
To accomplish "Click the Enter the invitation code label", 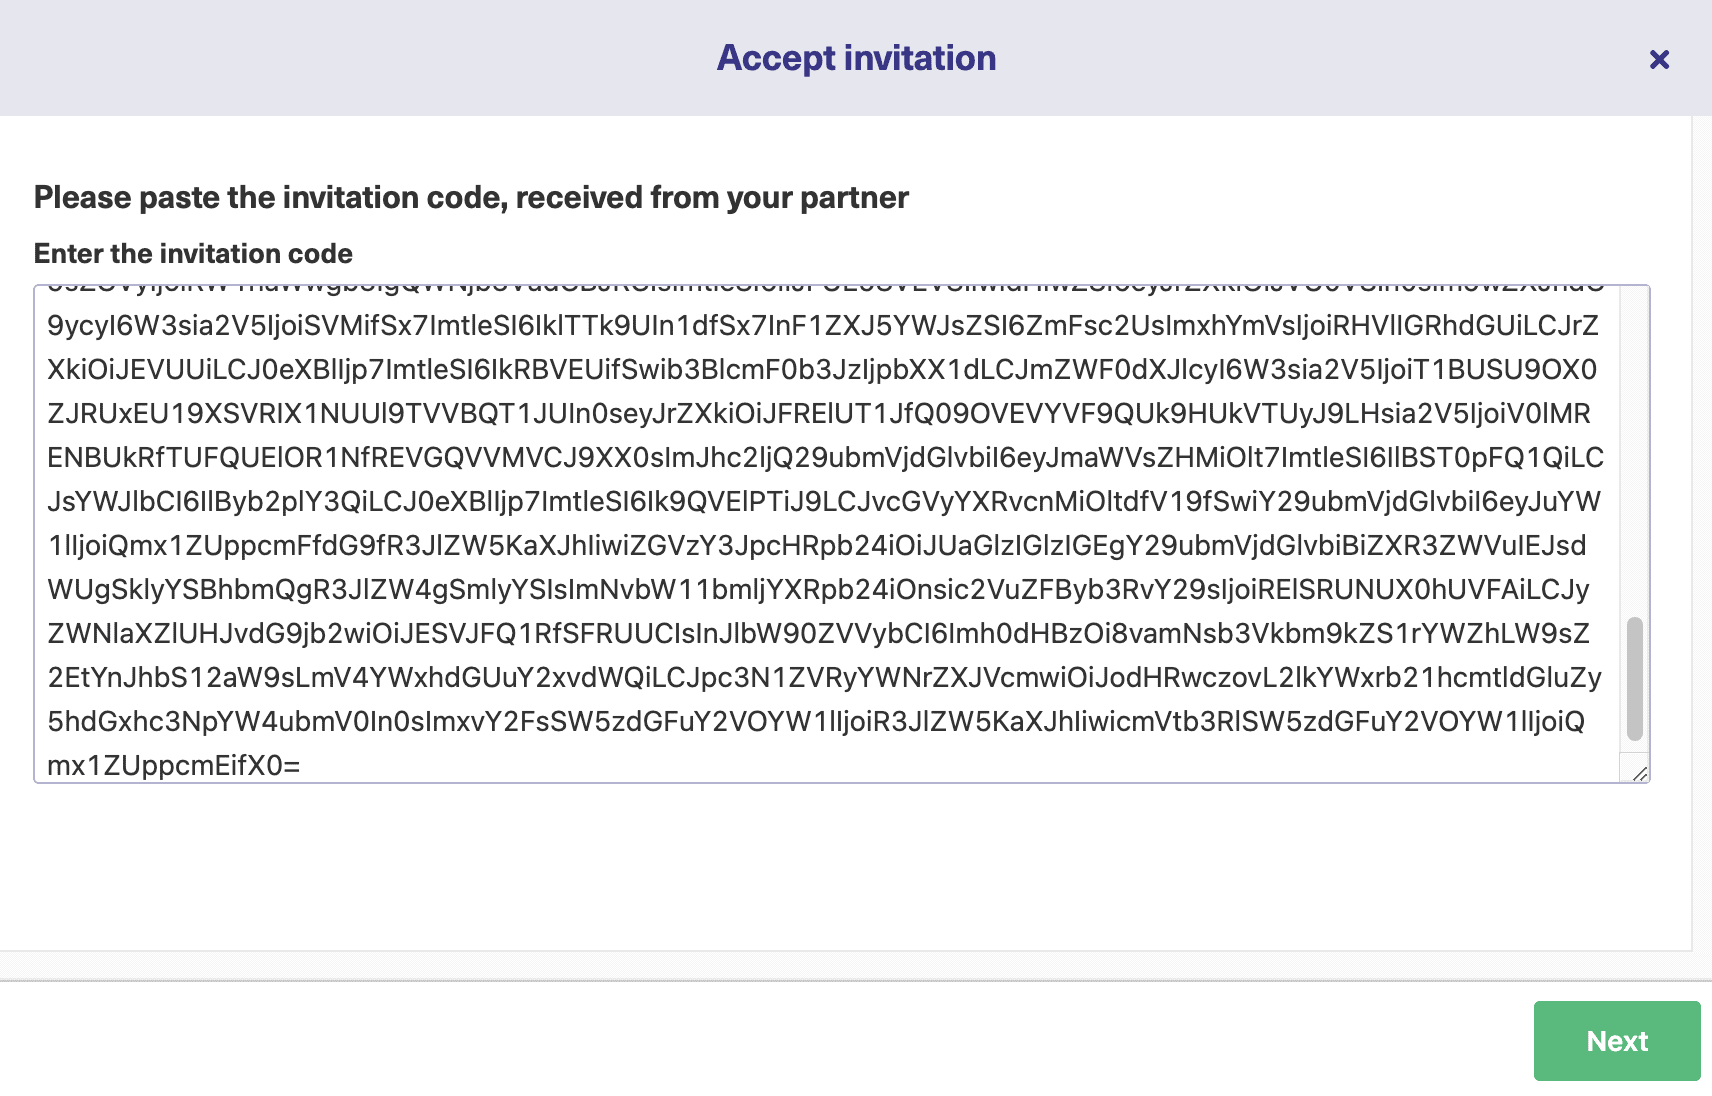I will click(x=193, y=253).
